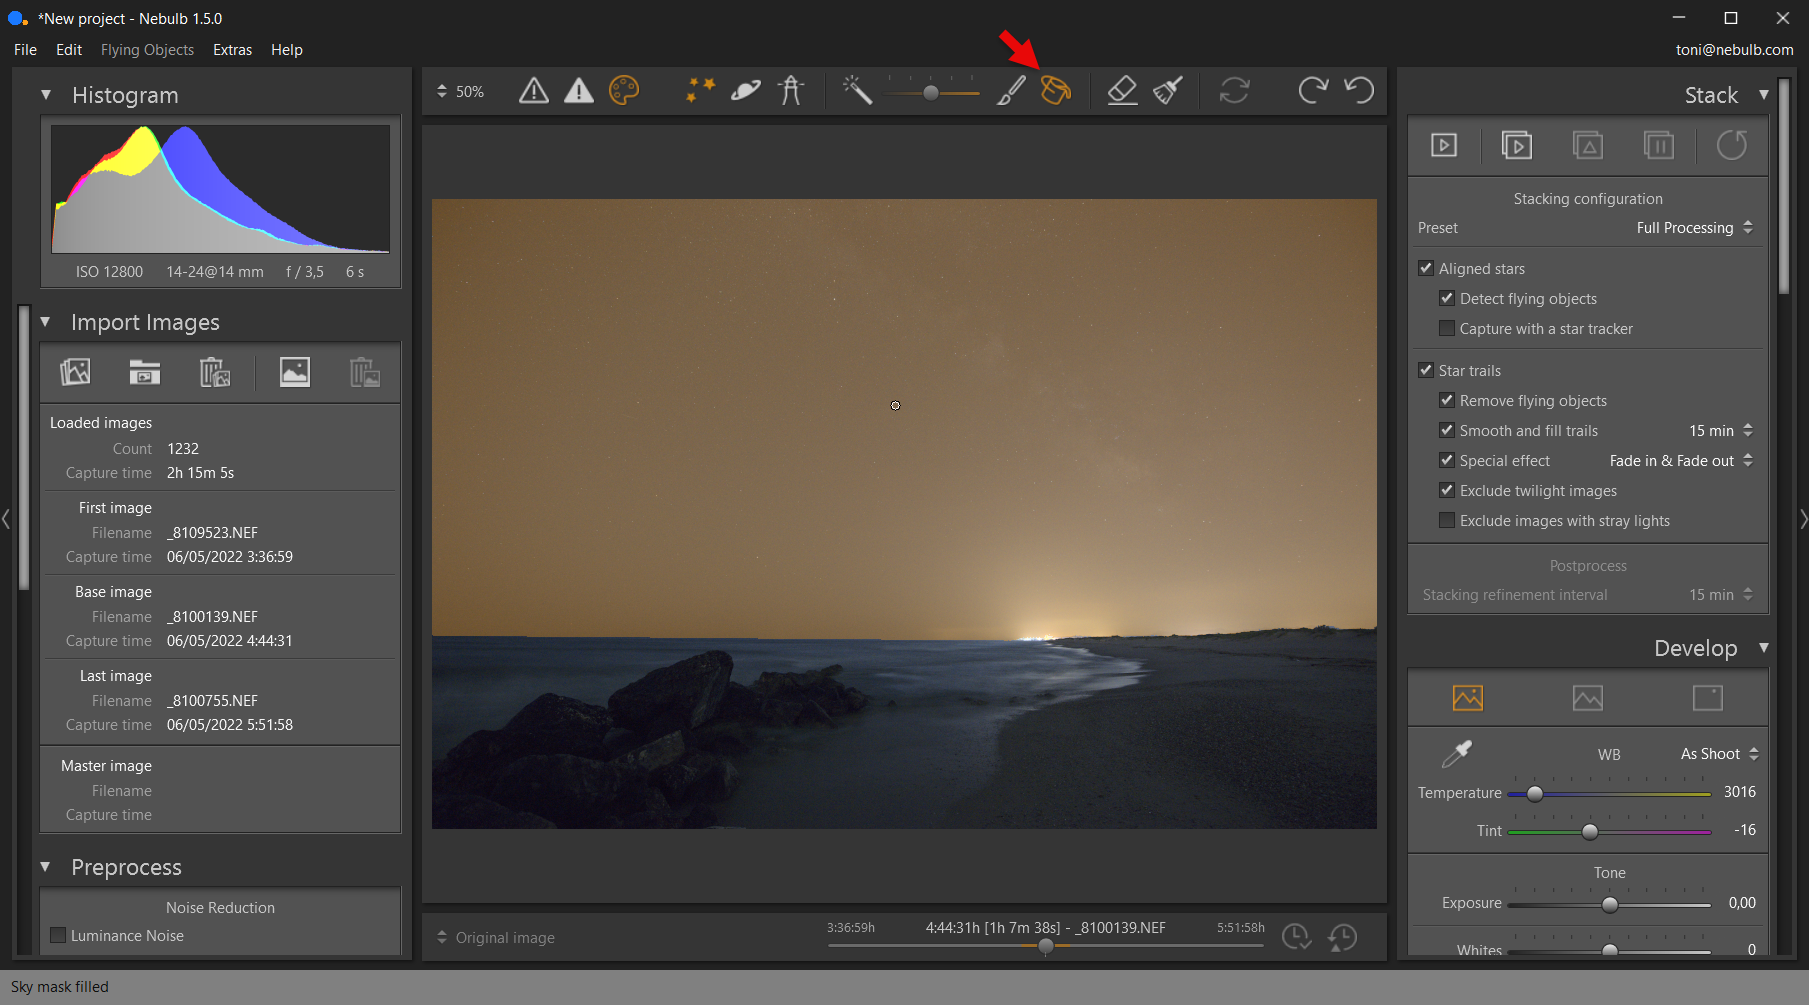Viewport: 1809px width, 1005px height.
Task: Click the load master image icon
Action: 295,372
